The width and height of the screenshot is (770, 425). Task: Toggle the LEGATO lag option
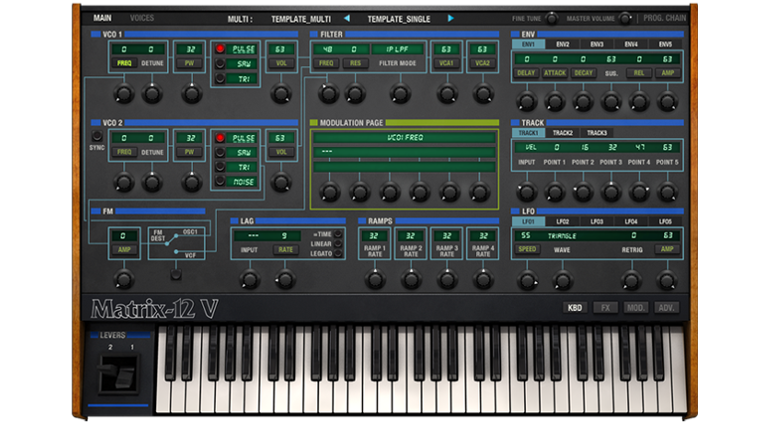click(x=338, y=254)
